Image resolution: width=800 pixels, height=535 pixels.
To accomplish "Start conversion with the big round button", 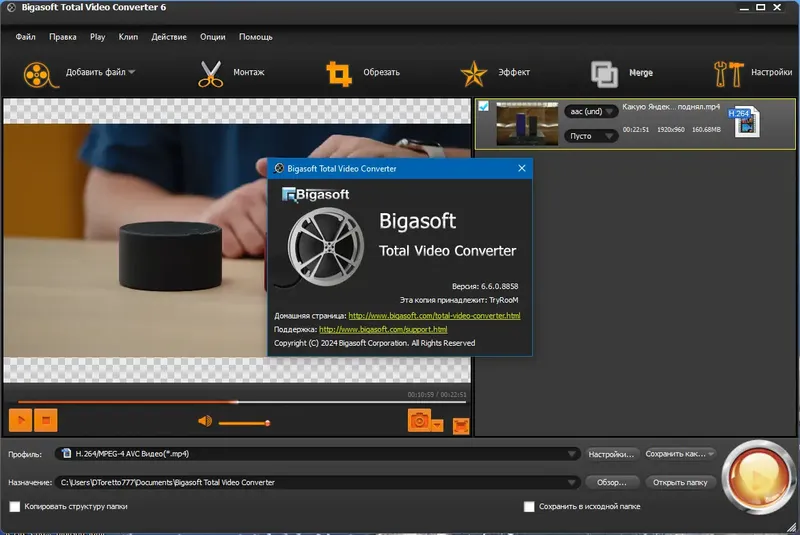I will click(758, 477).
